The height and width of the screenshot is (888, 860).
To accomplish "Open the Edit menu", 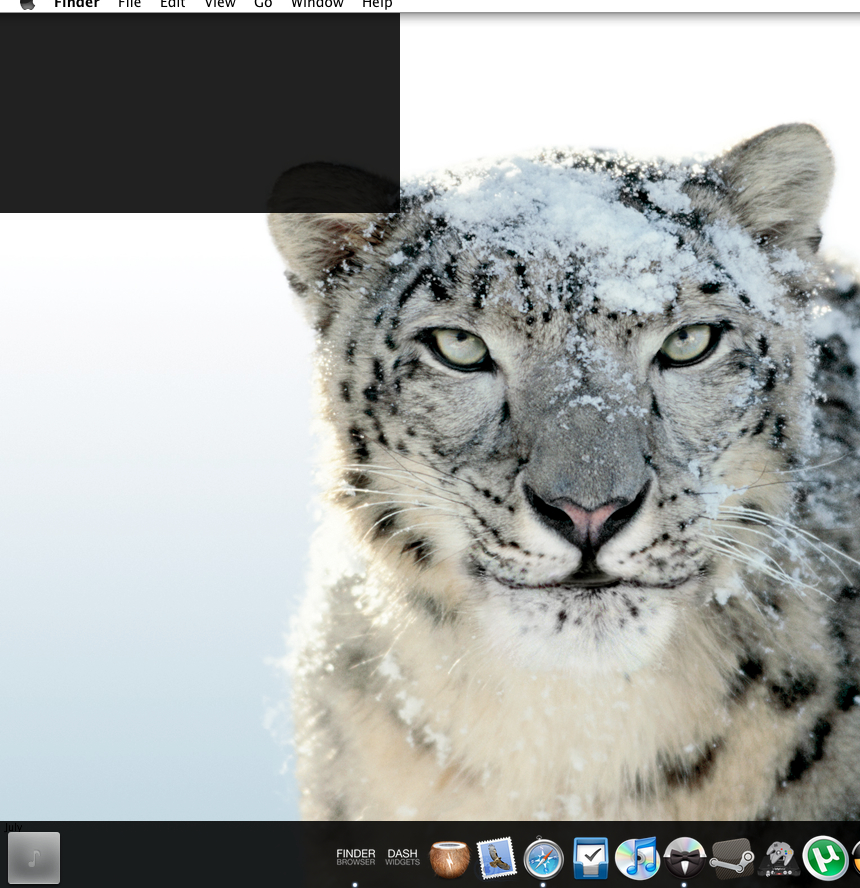I will tap(173, 4).
